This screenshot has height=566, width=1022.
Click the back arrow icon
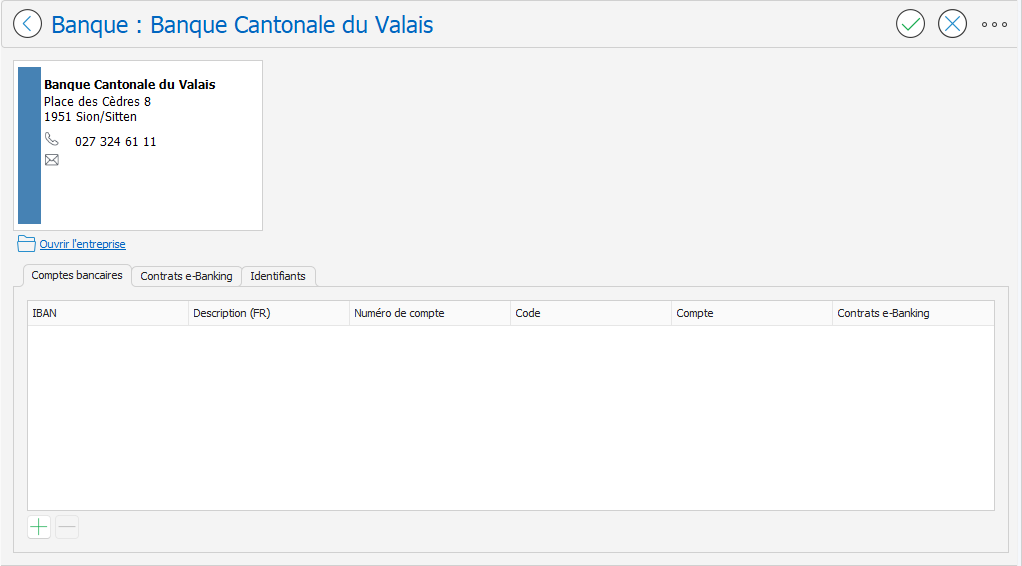click(x=27, y=24)
